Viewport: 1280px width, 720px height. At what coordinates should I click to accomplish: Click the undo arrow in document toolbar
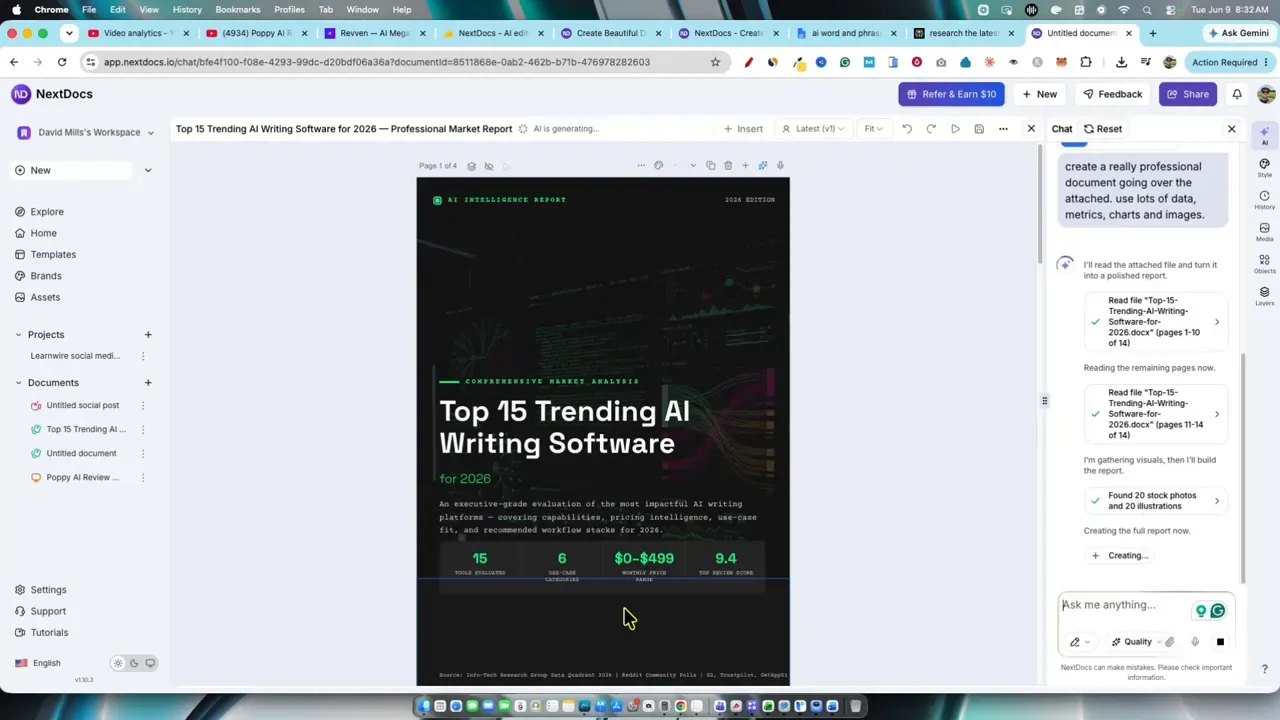pos(907,129)
